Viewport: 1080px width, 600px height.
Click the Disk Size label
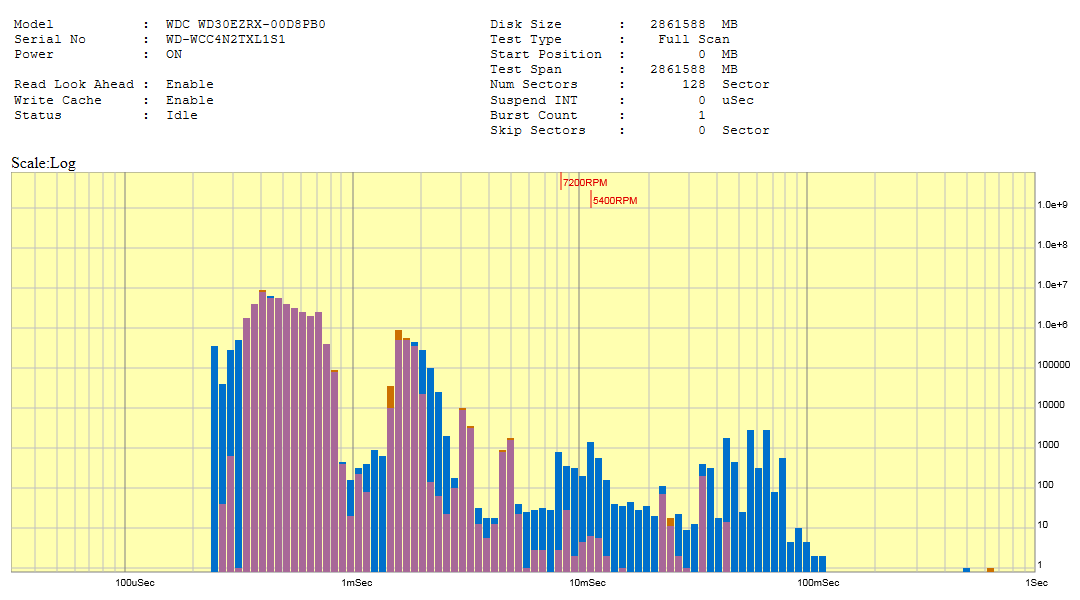[x=525, y=24]
